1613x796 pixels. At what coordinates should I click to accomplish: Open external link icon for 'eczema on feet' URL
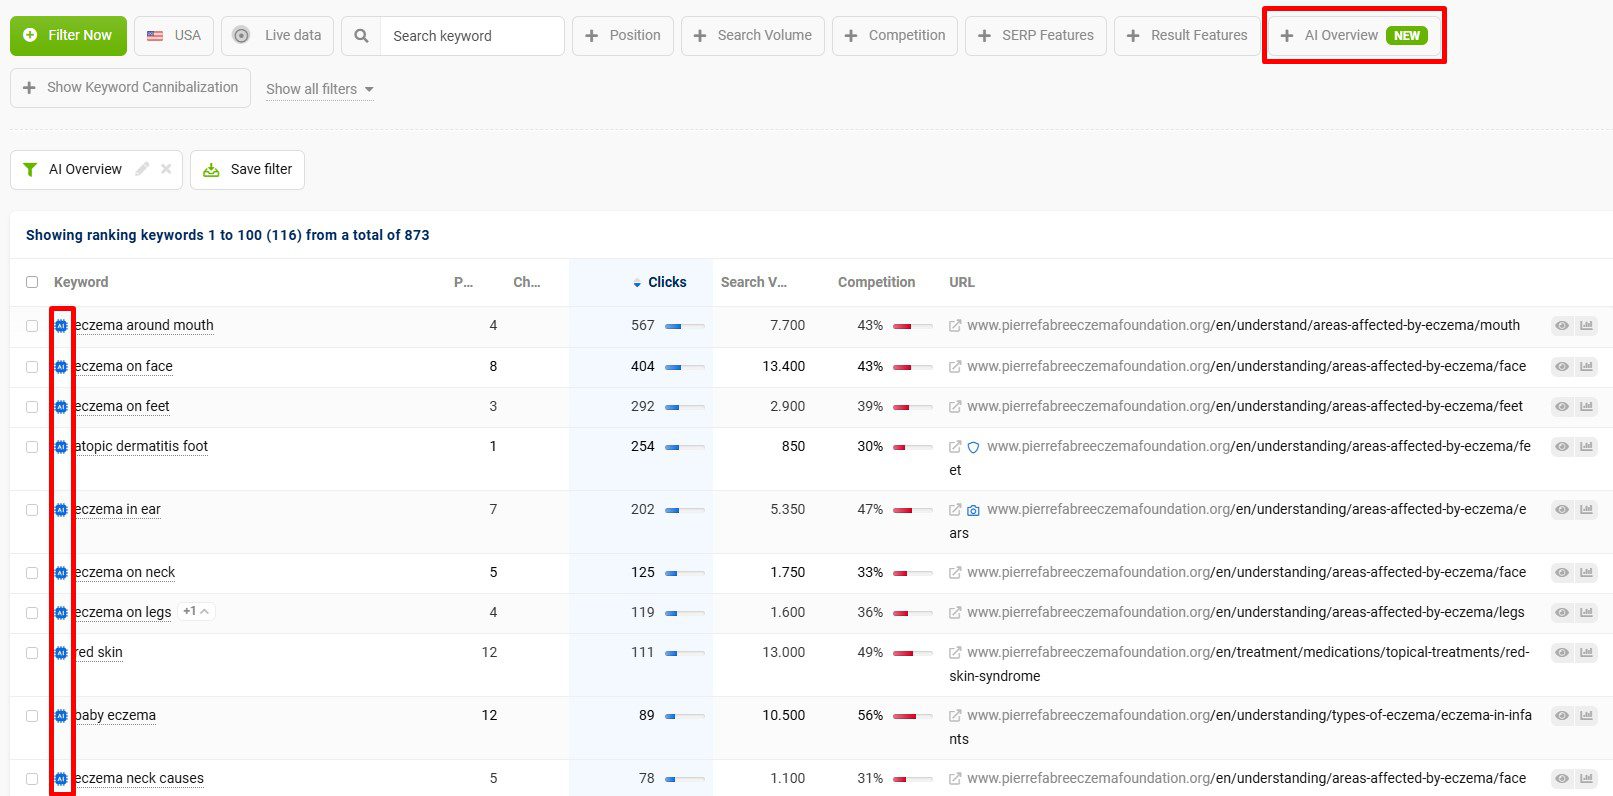[955, 407]
